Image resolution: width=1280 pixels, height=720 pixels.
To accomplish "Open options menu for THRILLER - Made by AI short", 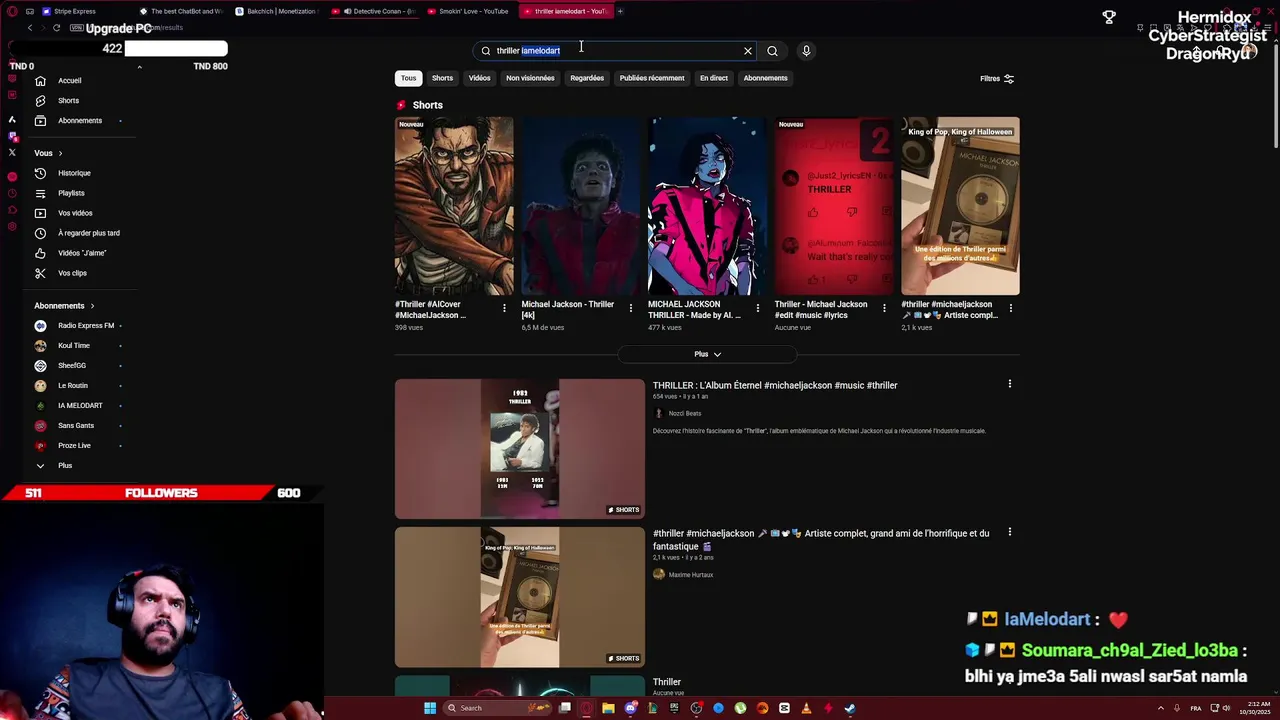I will 757,308.
